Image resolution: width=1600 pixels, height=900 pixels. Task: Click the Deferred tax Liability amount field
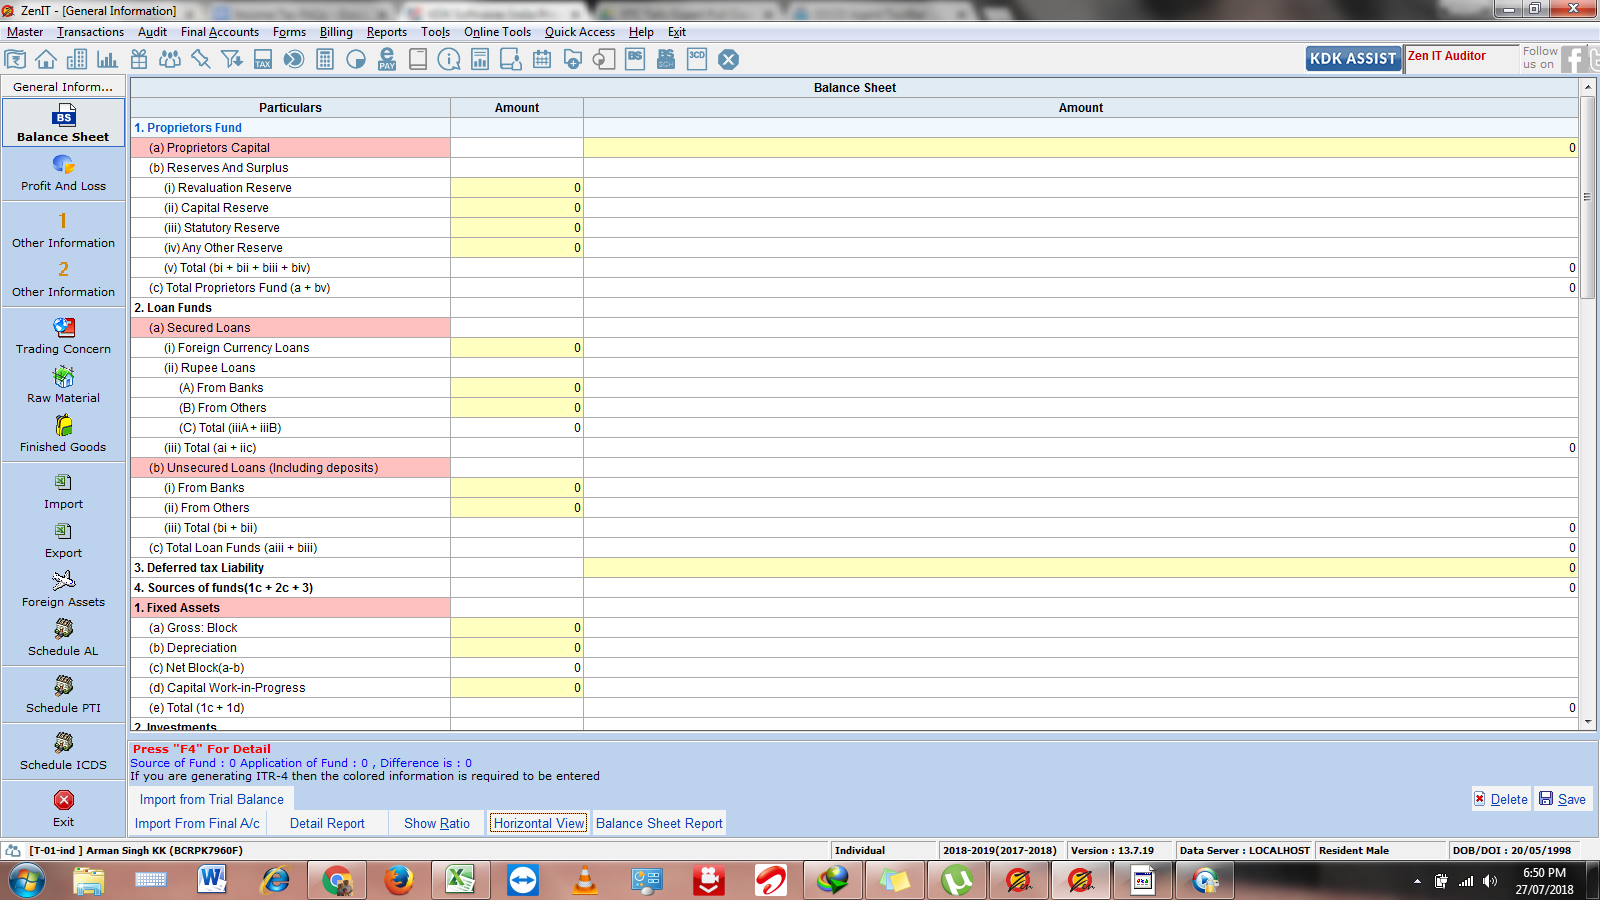click(x=1080, y=568)
